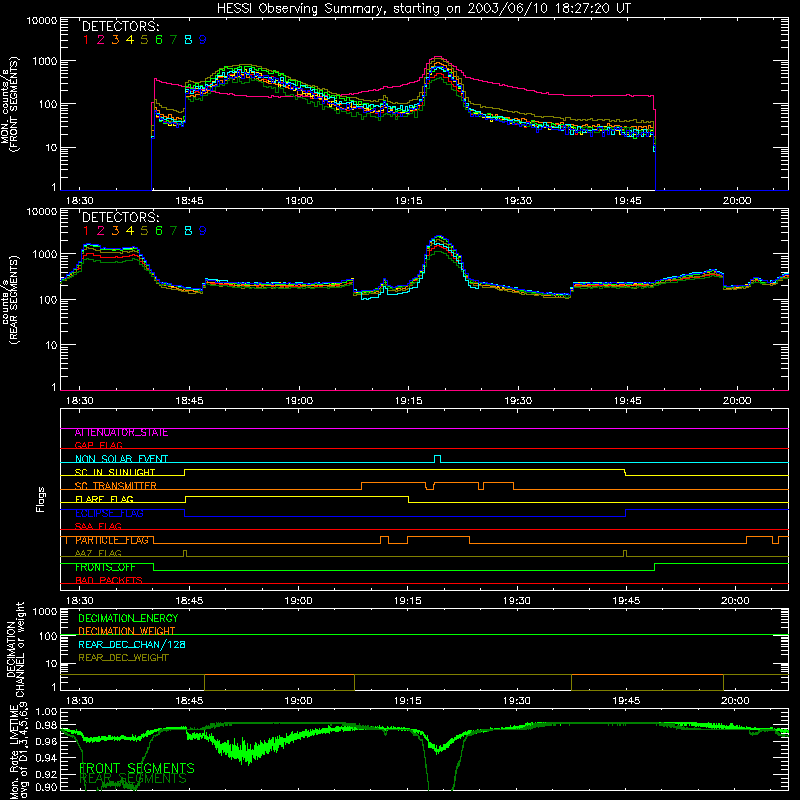Click the REAR_DEC_CHAN/128 legend label
Screen dimensions: 800x800
pos(132,644)
